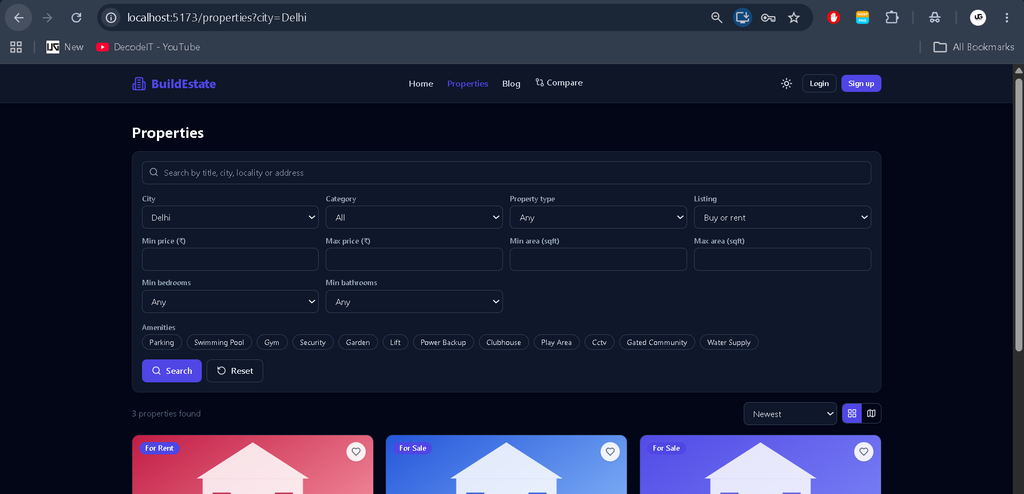
Task: Toggle Gym amenity chip
Action: (272, 342)
